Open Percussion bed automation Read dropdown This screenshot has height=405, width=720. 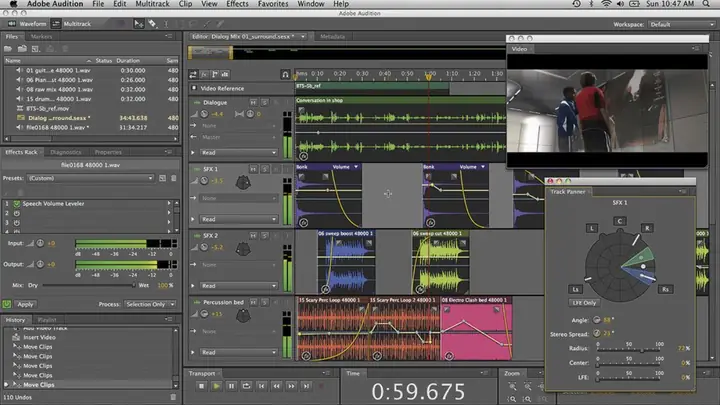[239, 352]
